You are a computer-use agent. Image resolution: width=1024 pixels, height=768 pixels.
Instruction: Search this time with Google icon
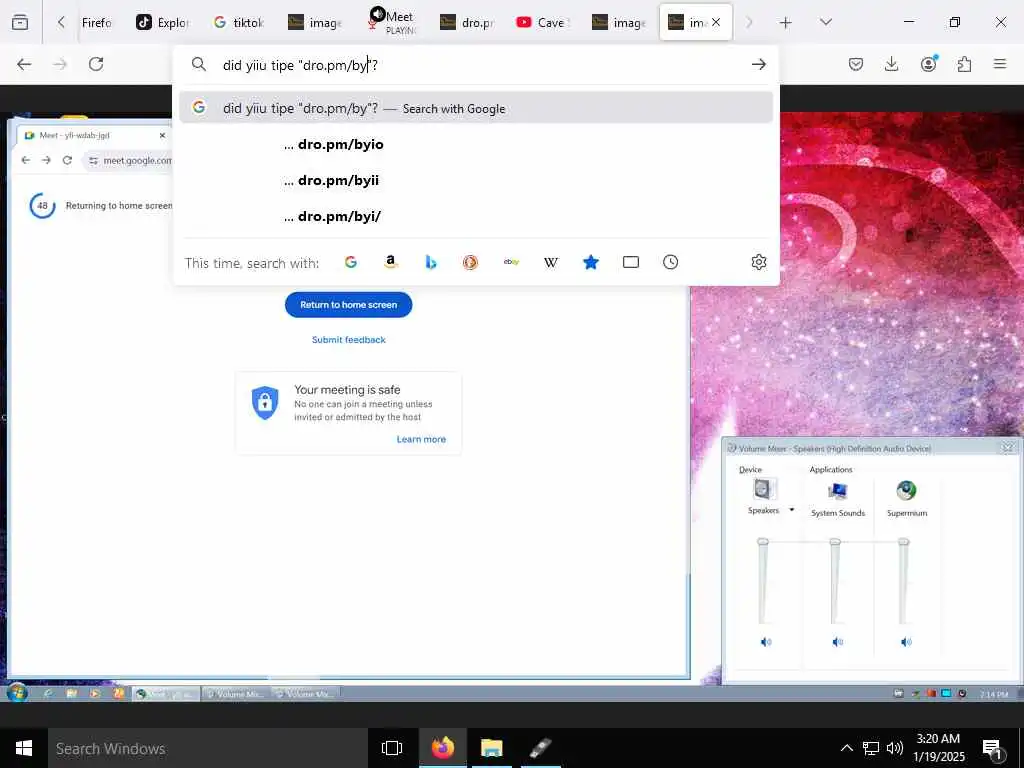pyautogui.click(x=351, y=262)
